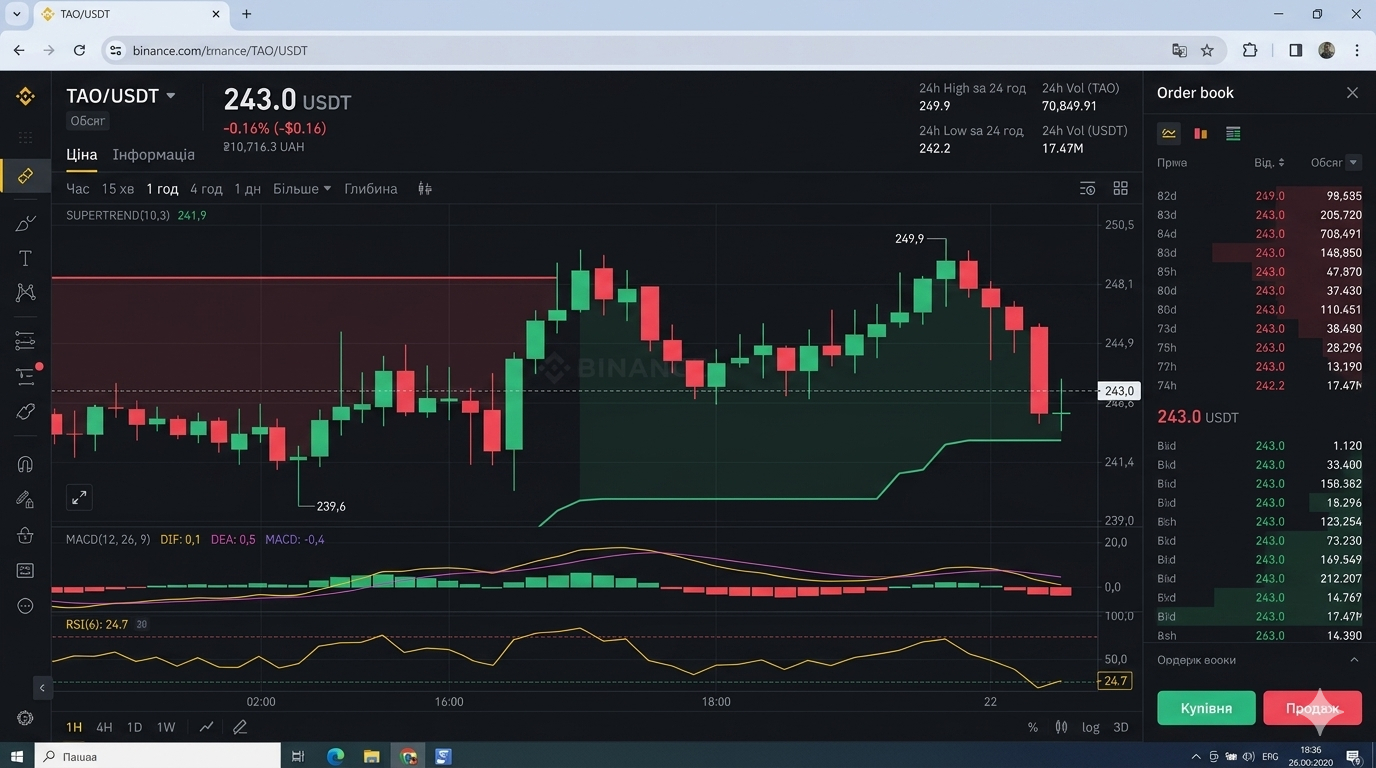Select the 1 дн timeframe
Screen dimensions: 1376x768
click(247, 188)
